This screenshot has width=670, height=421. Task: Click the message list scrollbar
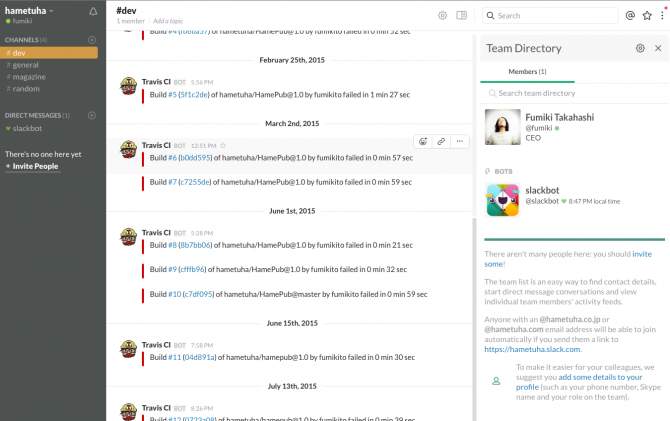tap(474, 318)
